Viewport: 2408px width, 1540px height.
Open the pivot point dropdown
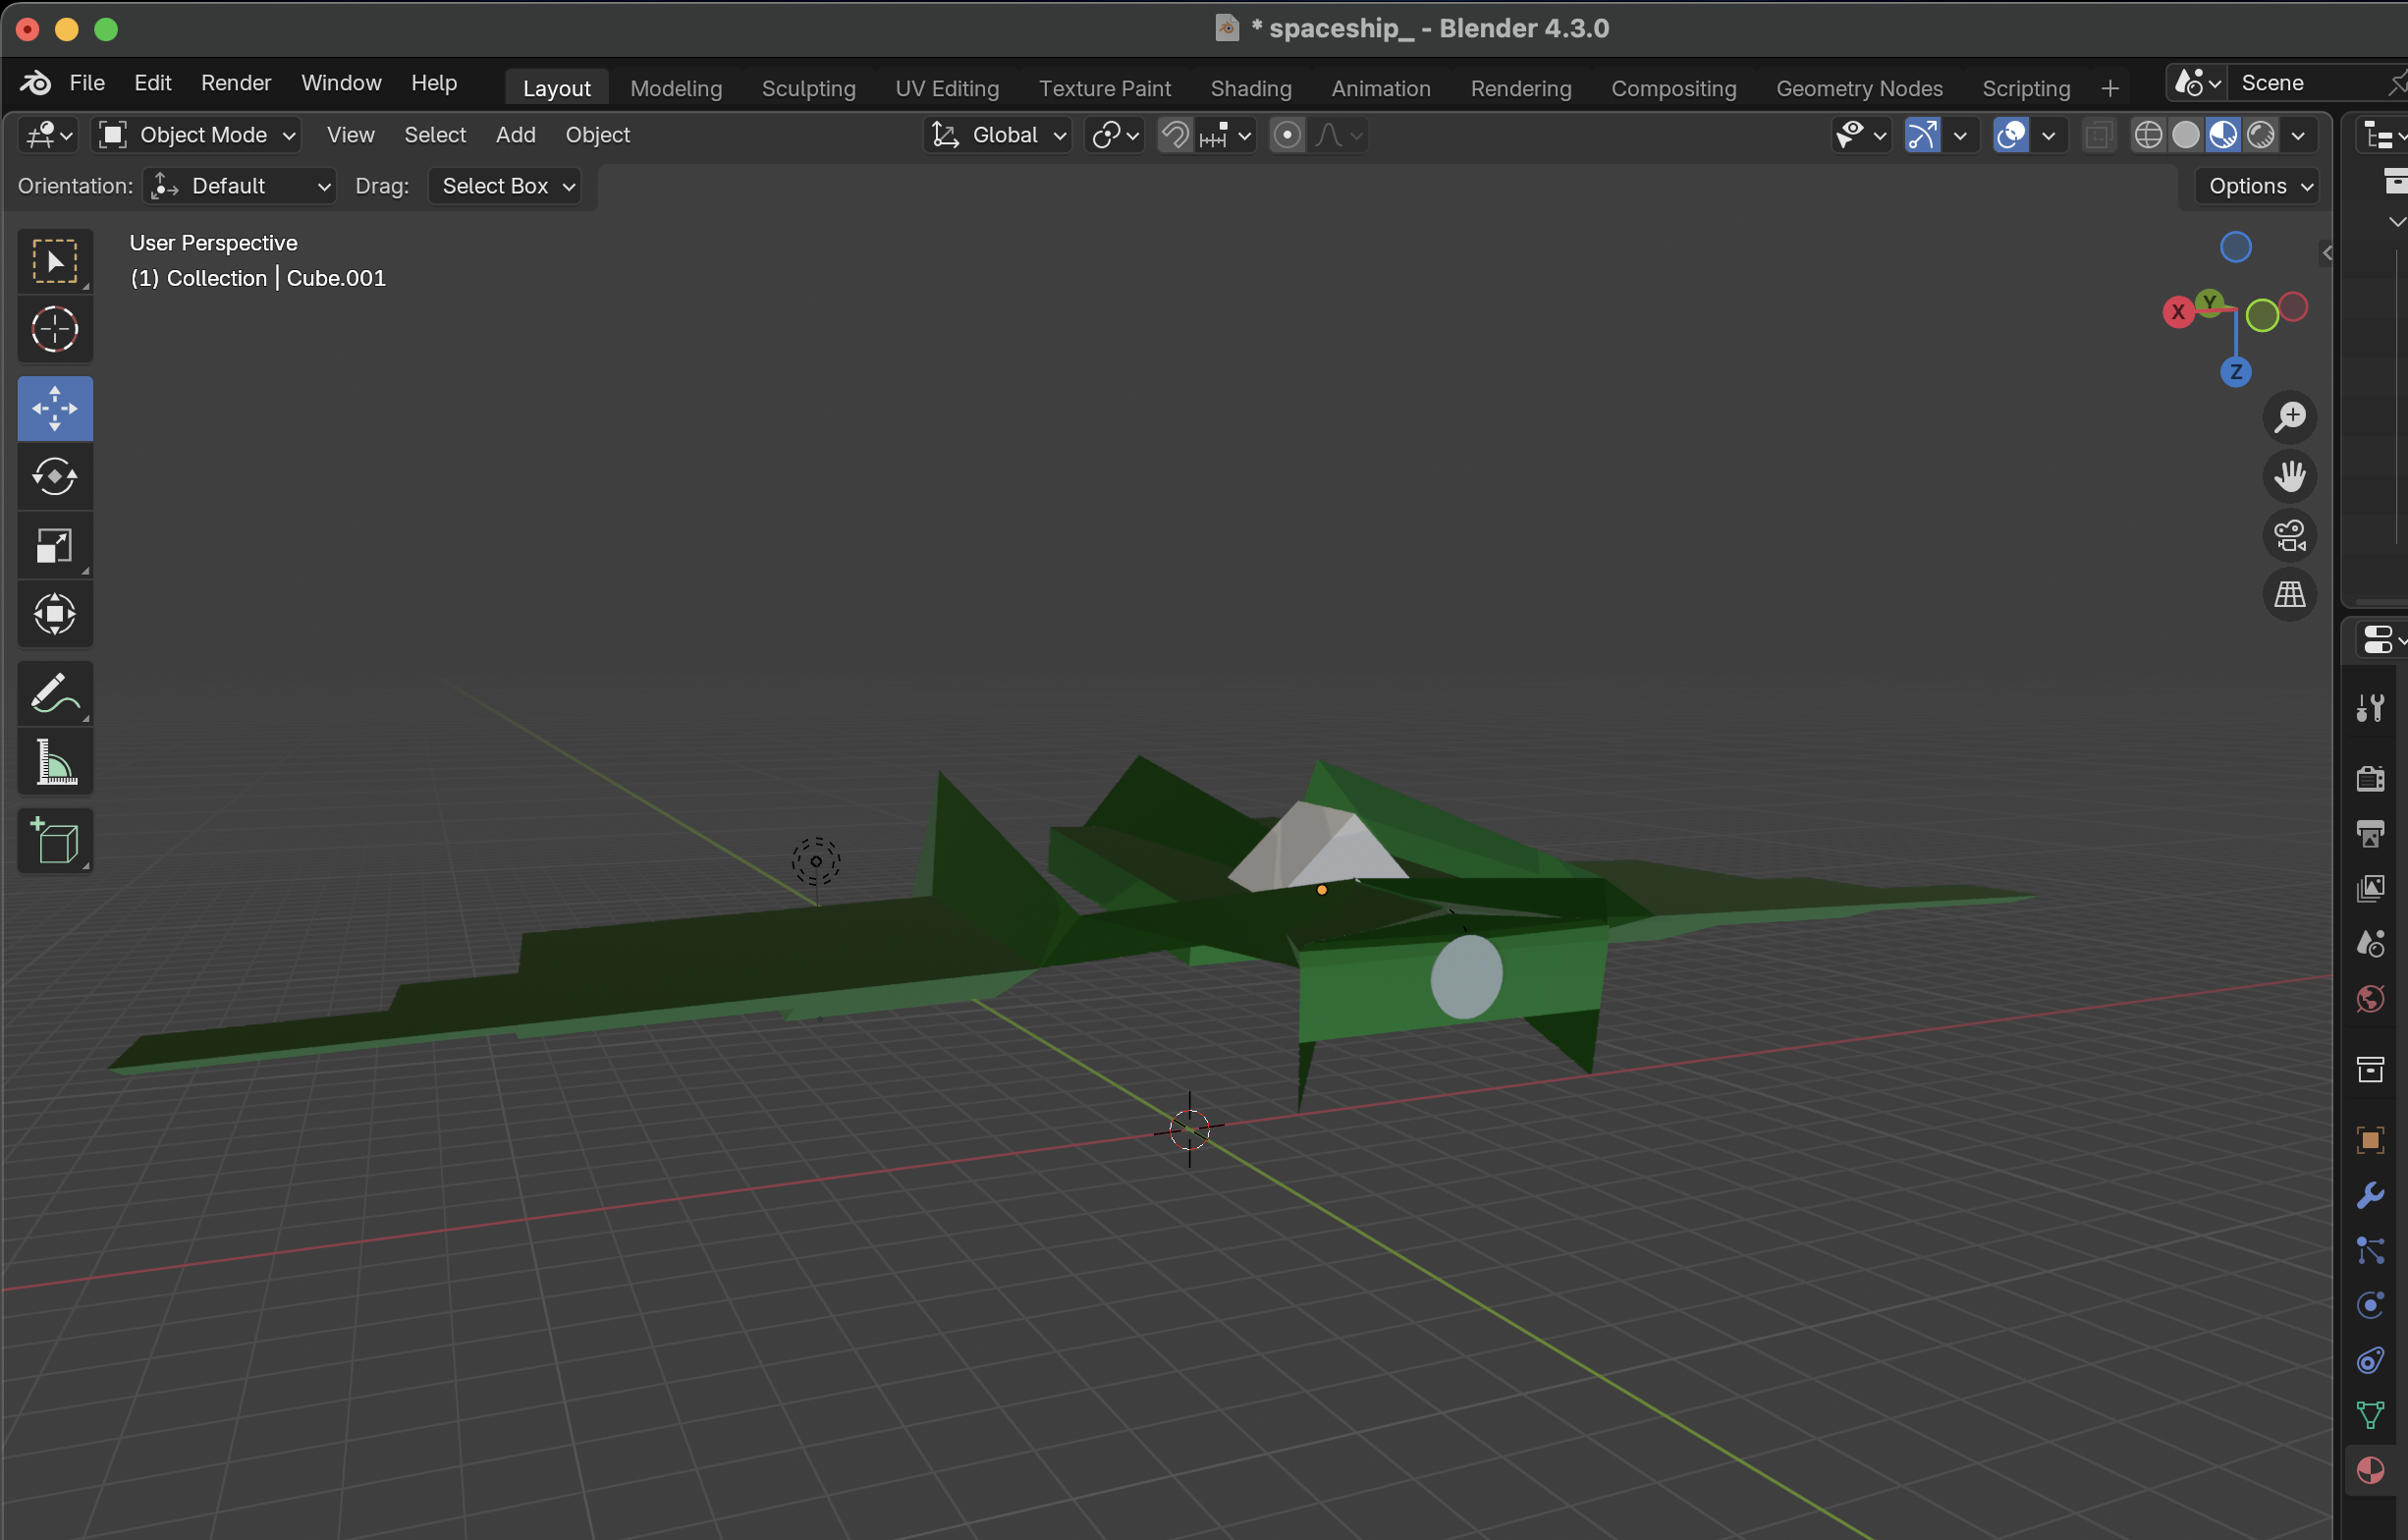pos(1114,135)
